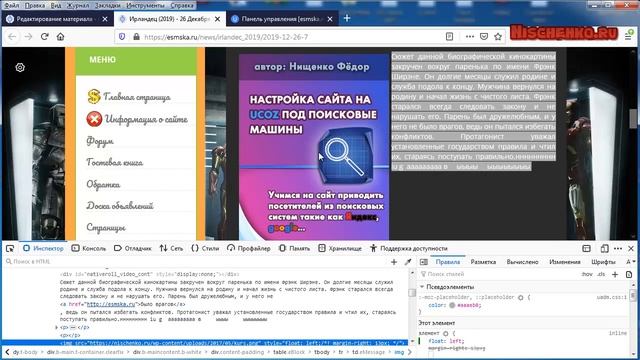
Task: Reload the current page
Action: tap(44, 37)
